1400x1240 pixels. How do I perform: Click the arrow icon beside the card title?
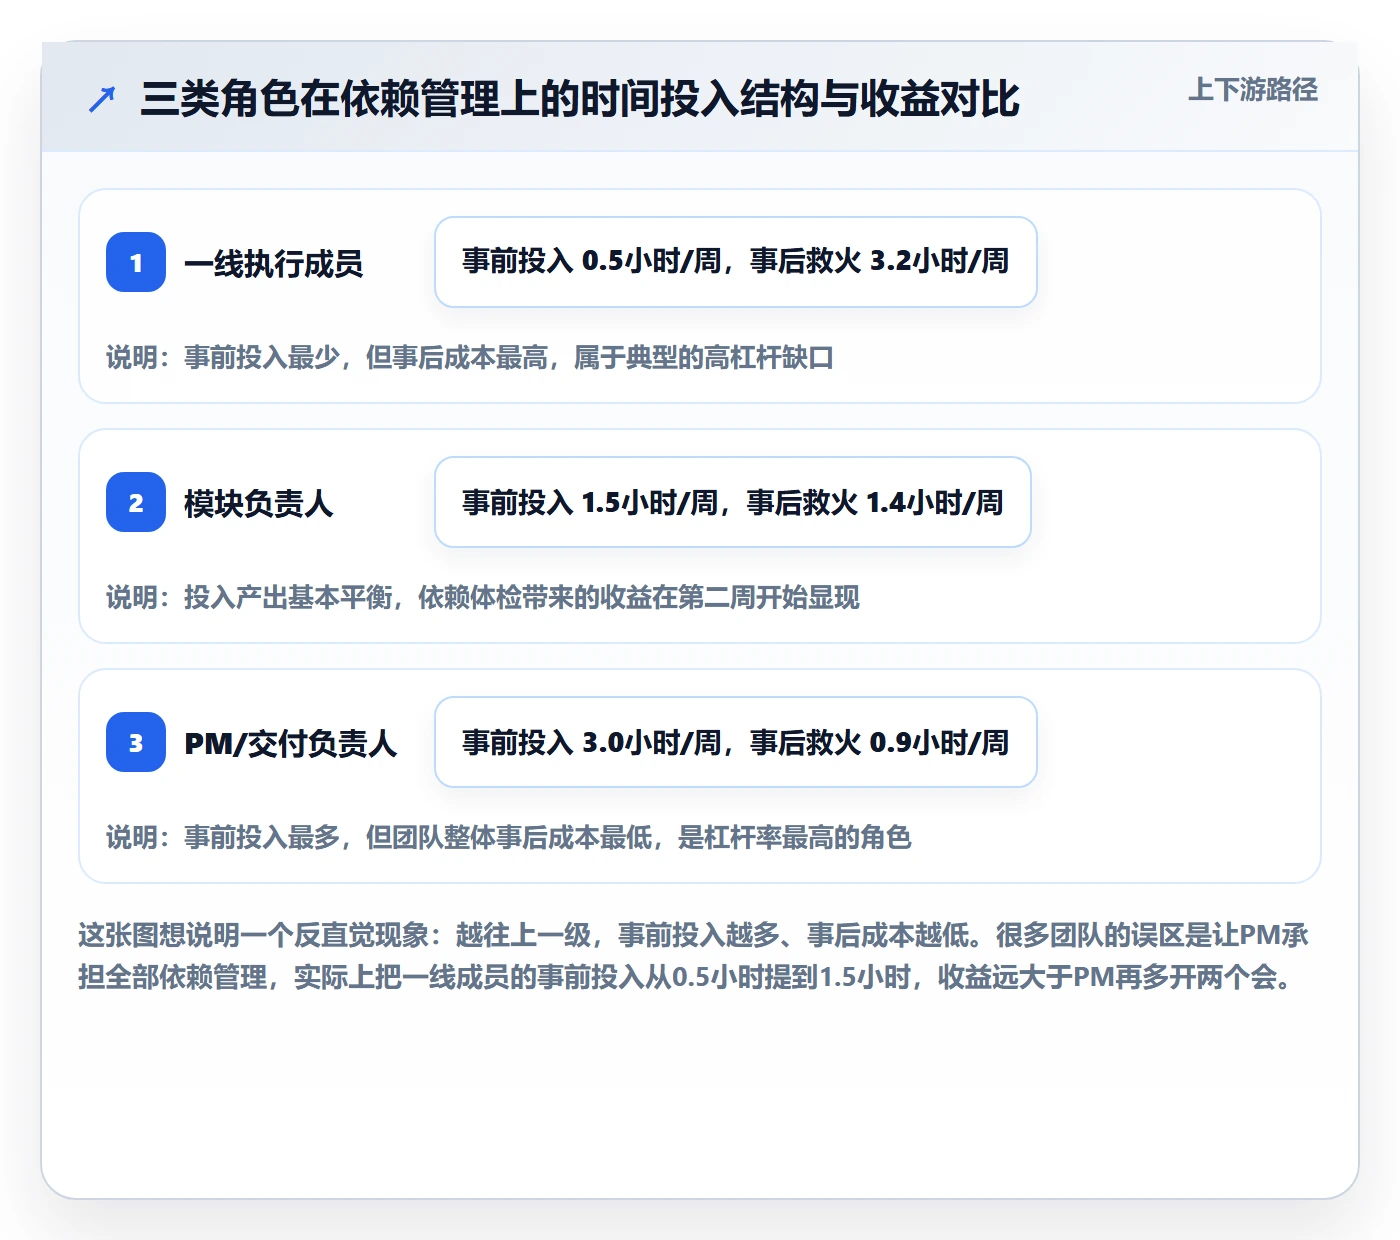[101, 99]
